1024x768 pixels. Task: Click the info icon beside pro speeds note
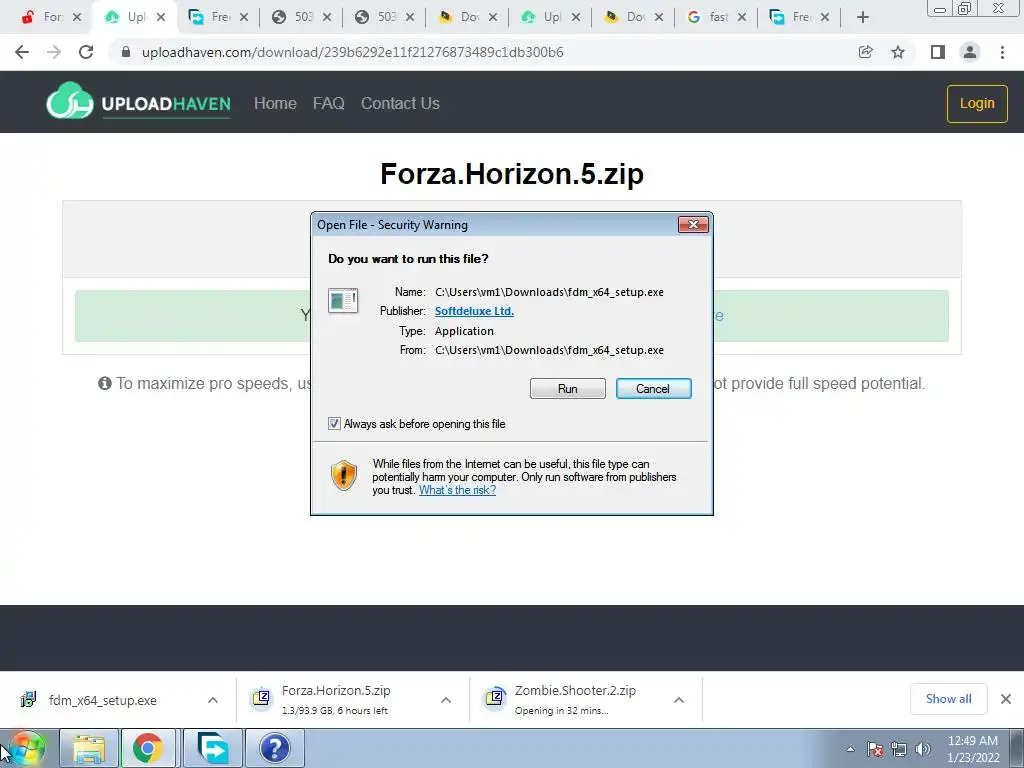(x=104, y=383)
